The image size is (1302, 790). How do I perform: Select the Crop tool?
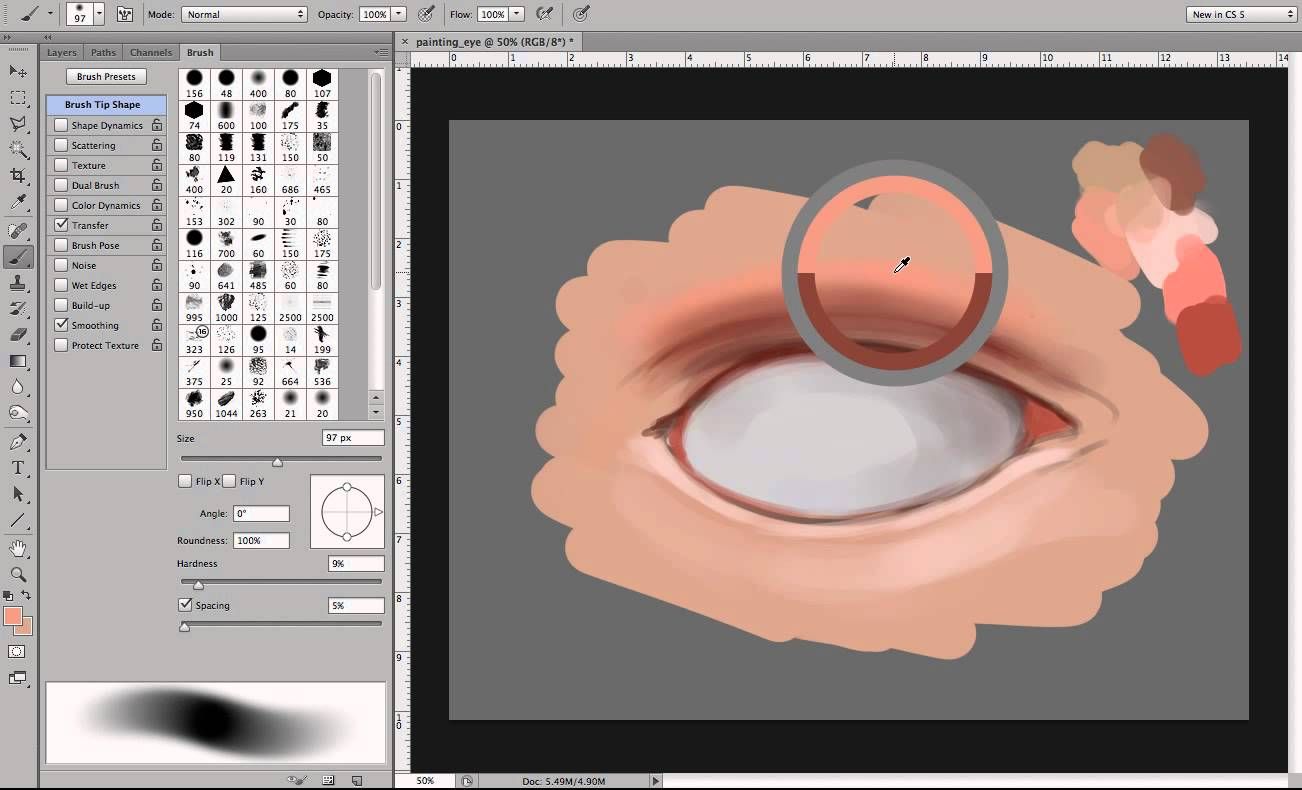18,176
